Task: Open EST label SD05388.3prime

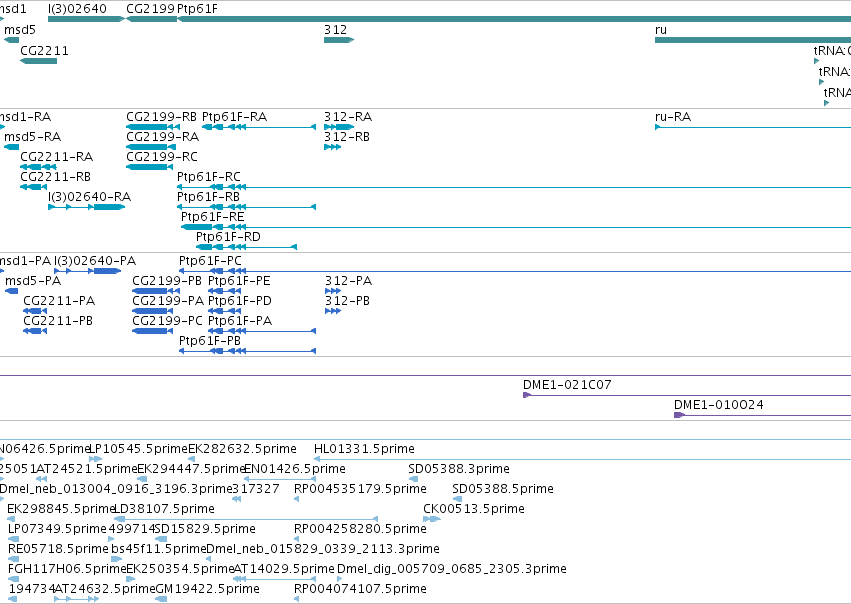Action: (x=459, y=469)
